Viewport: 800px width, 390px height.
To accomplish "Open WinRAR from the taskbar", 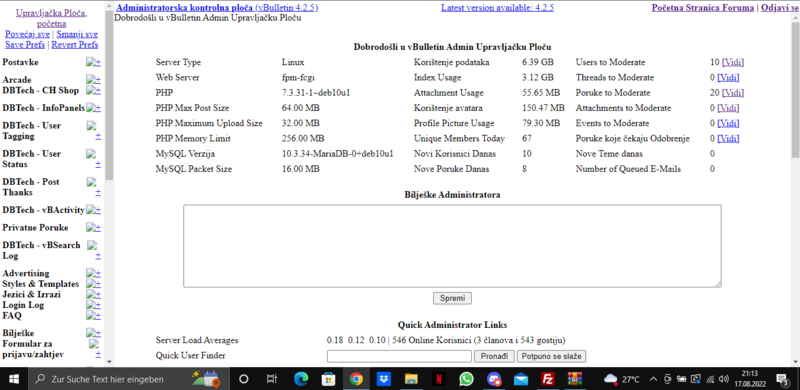I will (x=575, y=379).
